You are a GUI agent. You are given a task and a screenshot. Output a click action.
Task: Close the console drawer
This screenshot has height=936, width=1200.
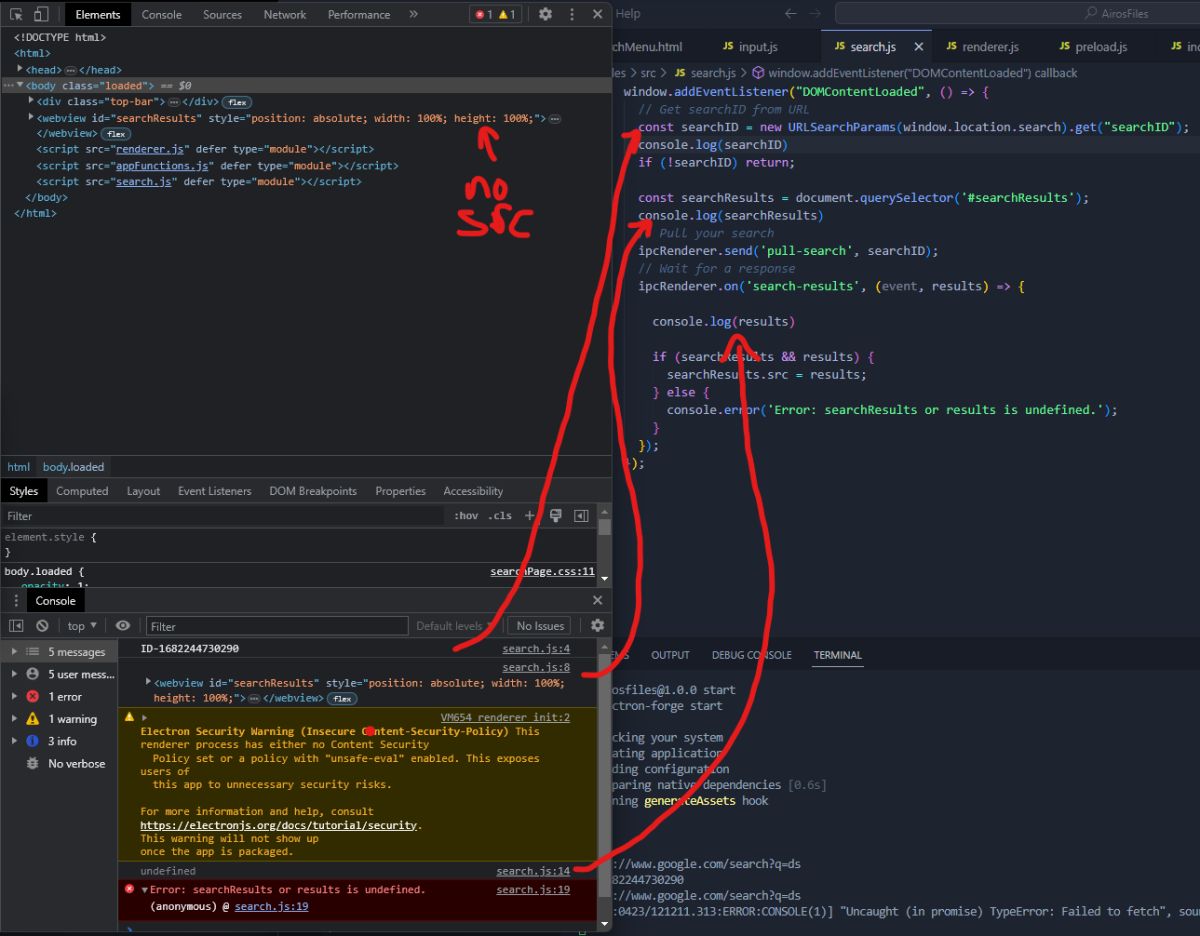[597, 601]
